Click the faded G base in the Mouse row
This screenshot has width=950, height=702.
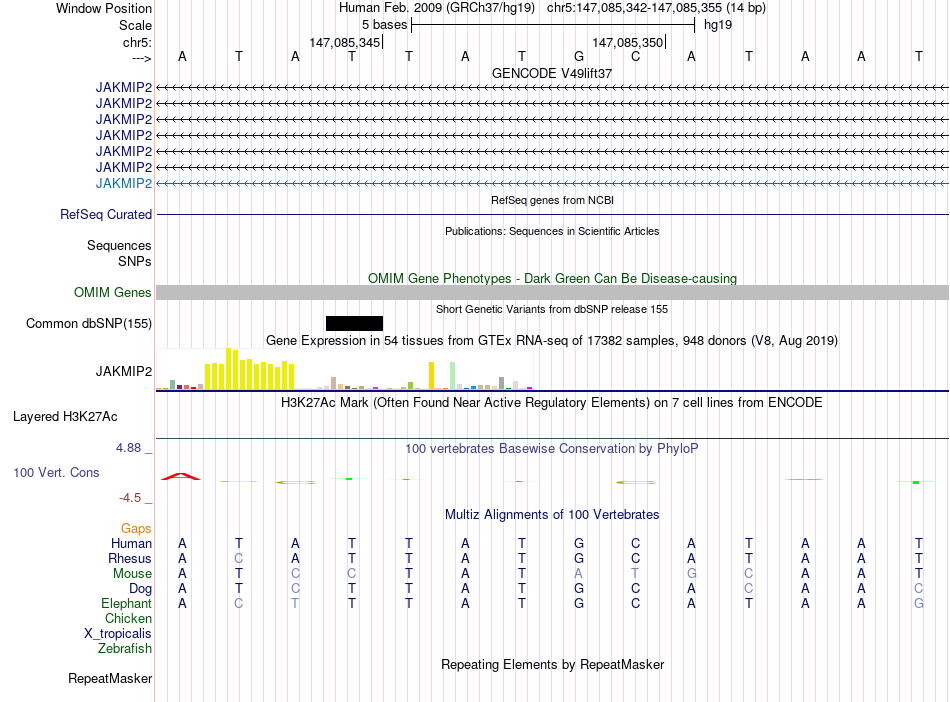pos(691,574)
